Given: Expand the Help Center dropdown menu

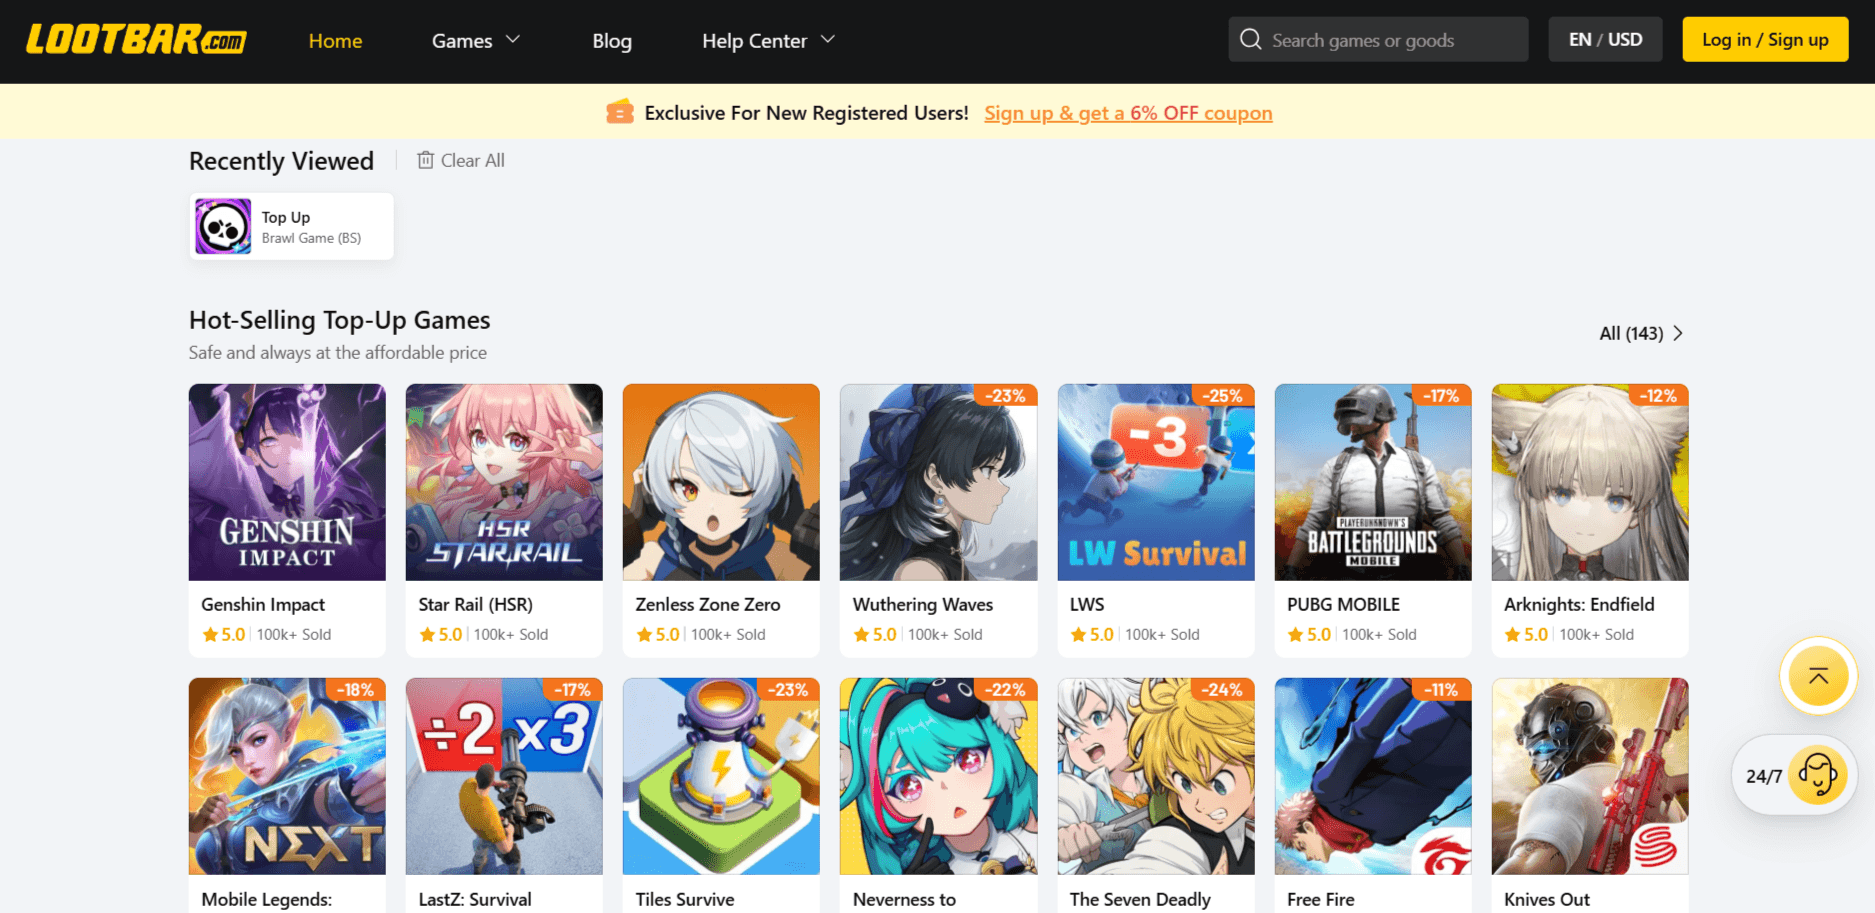Looking at the screenshot, I should coord(768,41).
